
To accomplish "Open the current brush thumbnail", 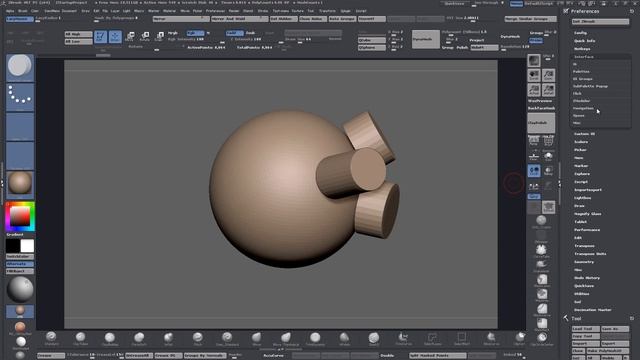I will pos(20,68).
